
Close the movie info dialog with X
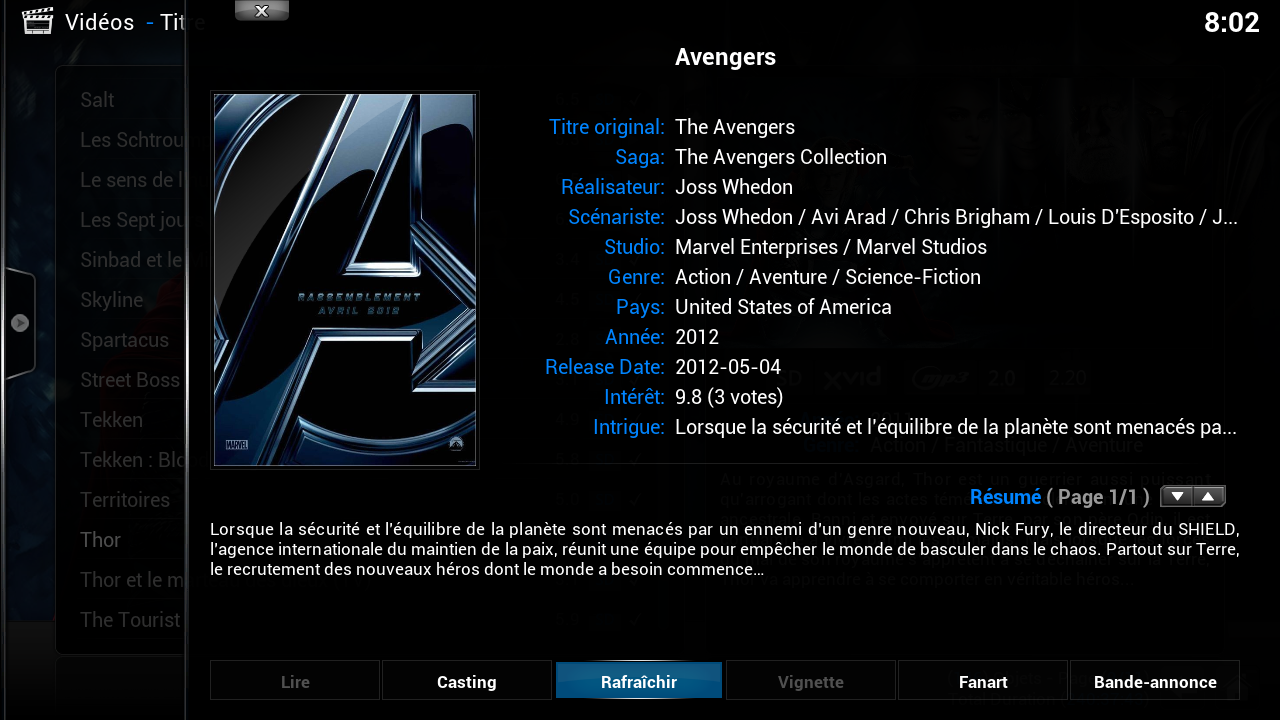262,11
